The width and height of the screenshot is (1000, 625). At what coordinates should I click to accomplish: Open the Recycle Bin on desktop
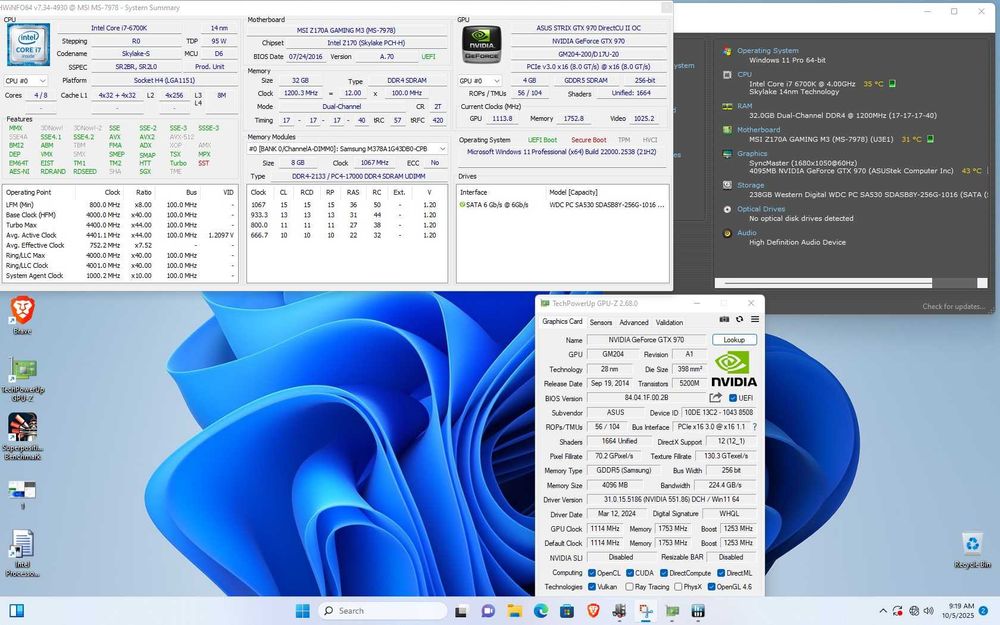point(971,546)
